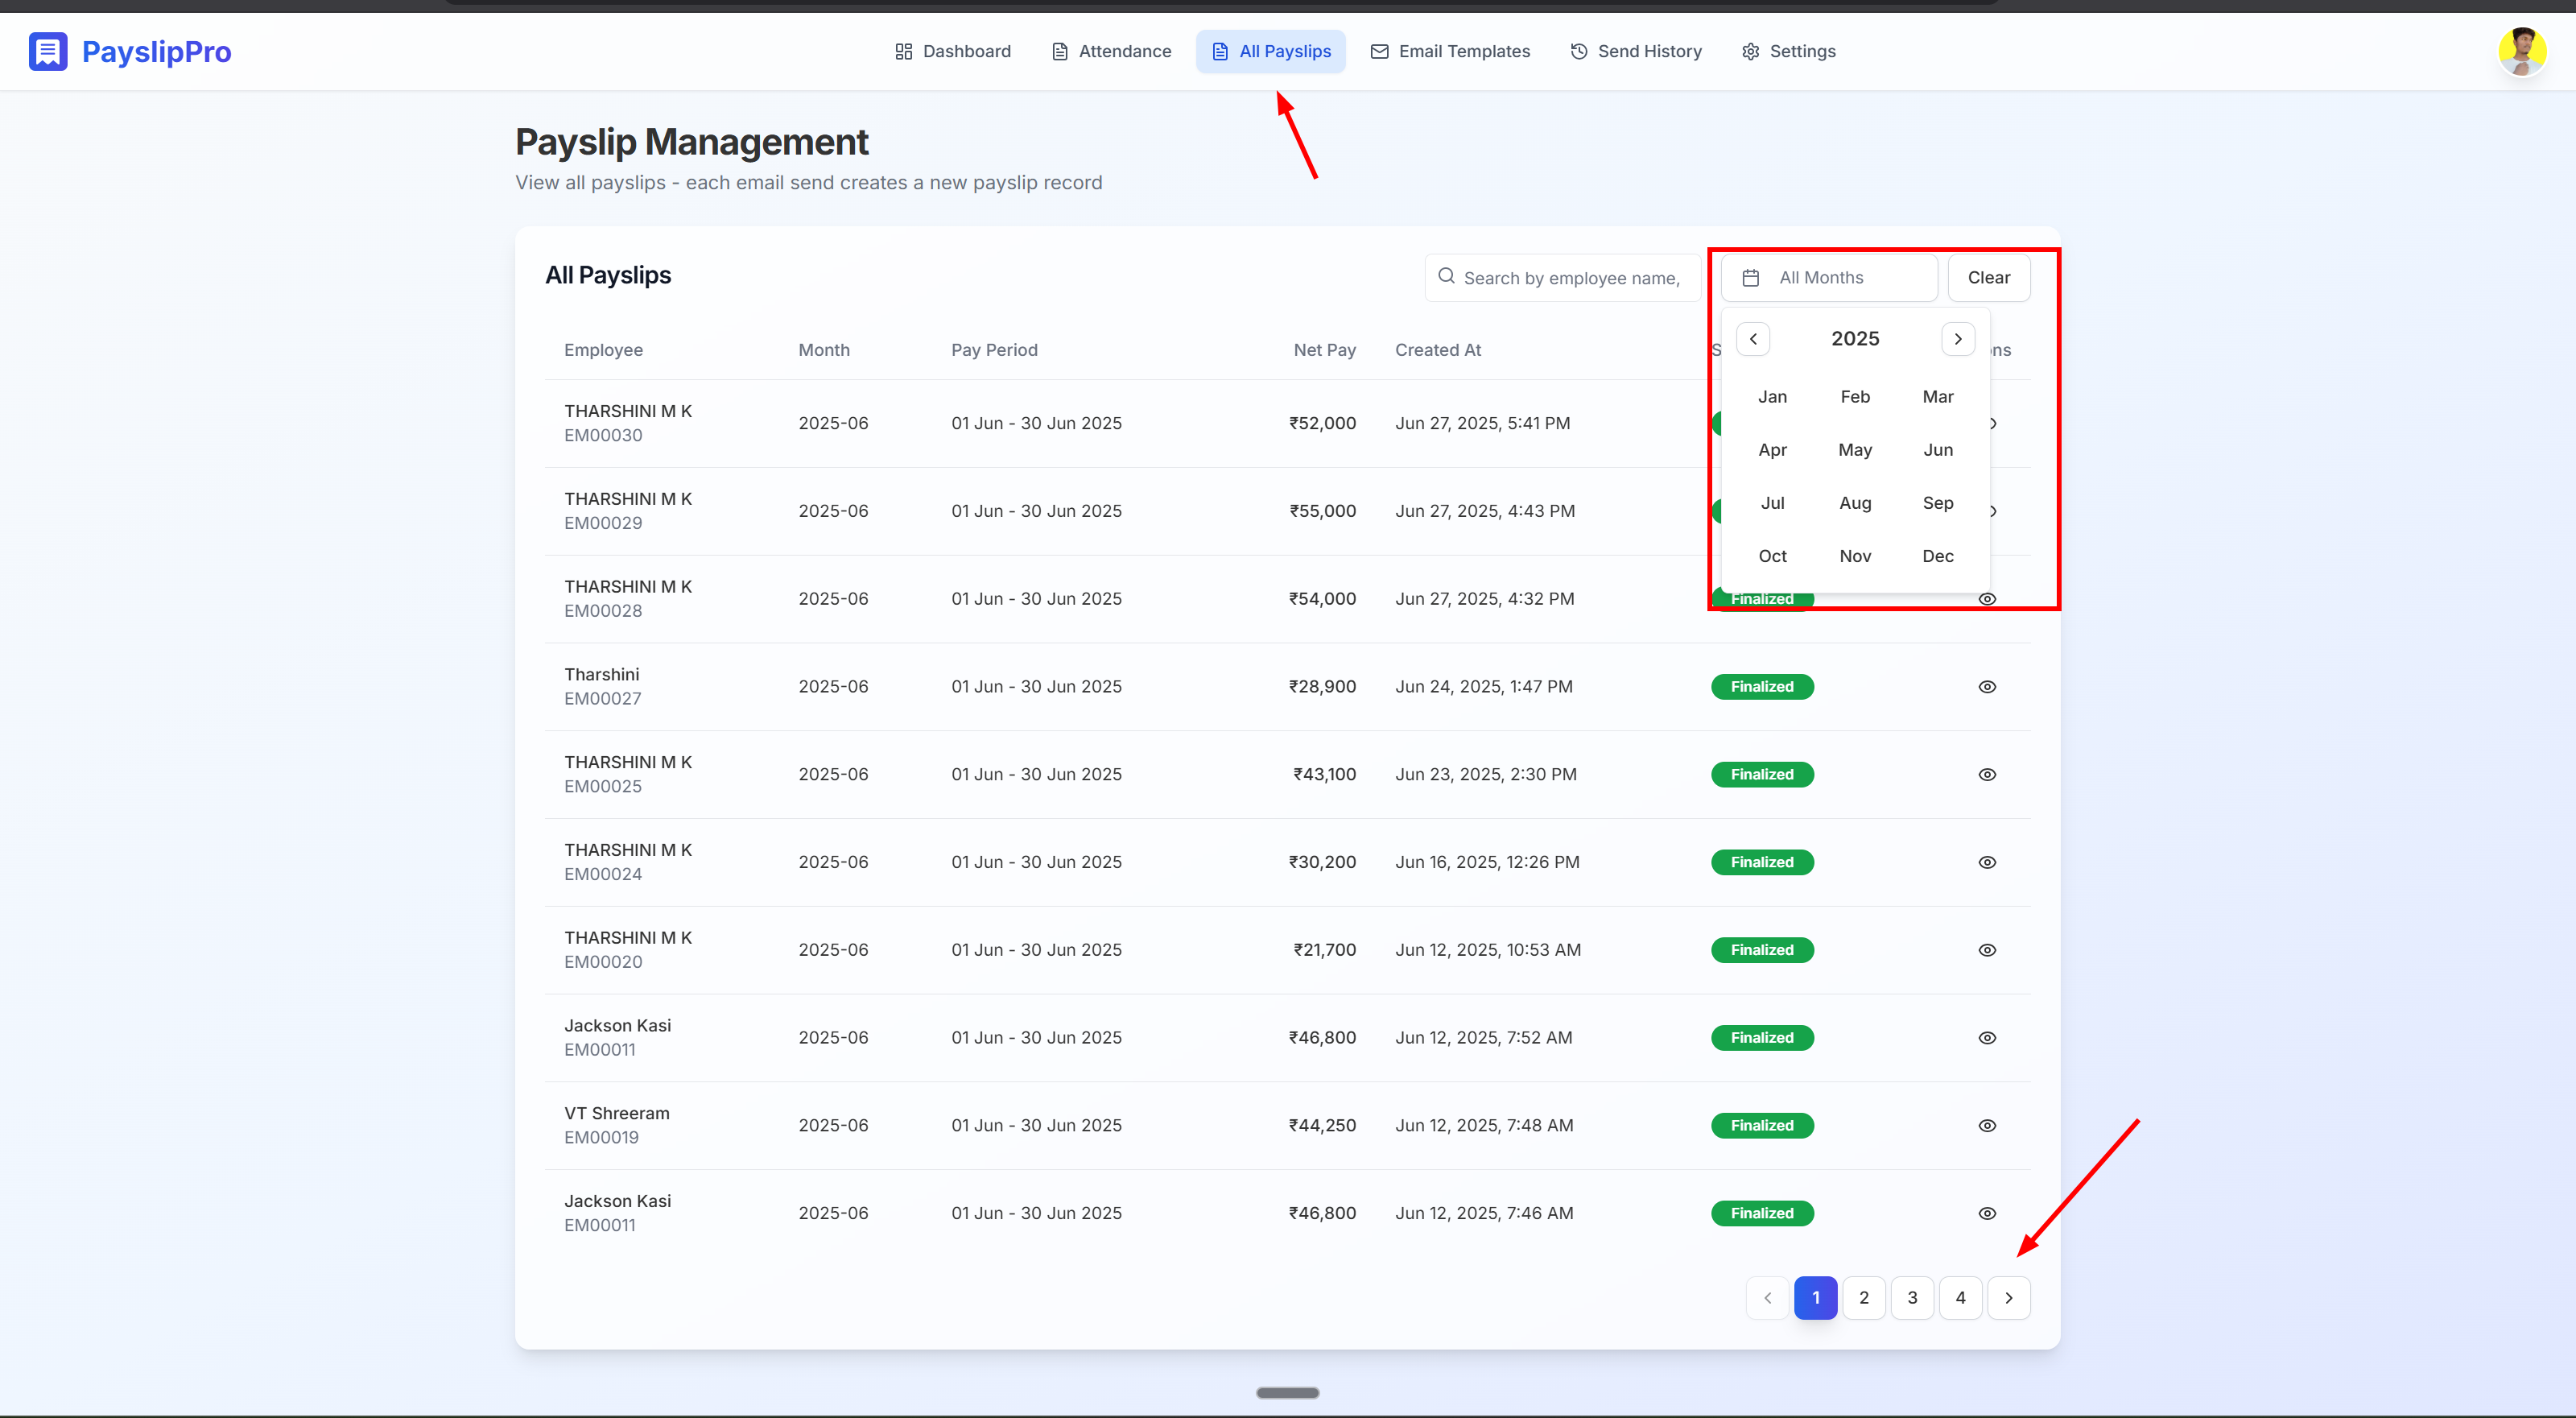Go to pagination page 3
Image resolution: width=2576 pixels, height=1418 pixels.
coord(1912,1298)
